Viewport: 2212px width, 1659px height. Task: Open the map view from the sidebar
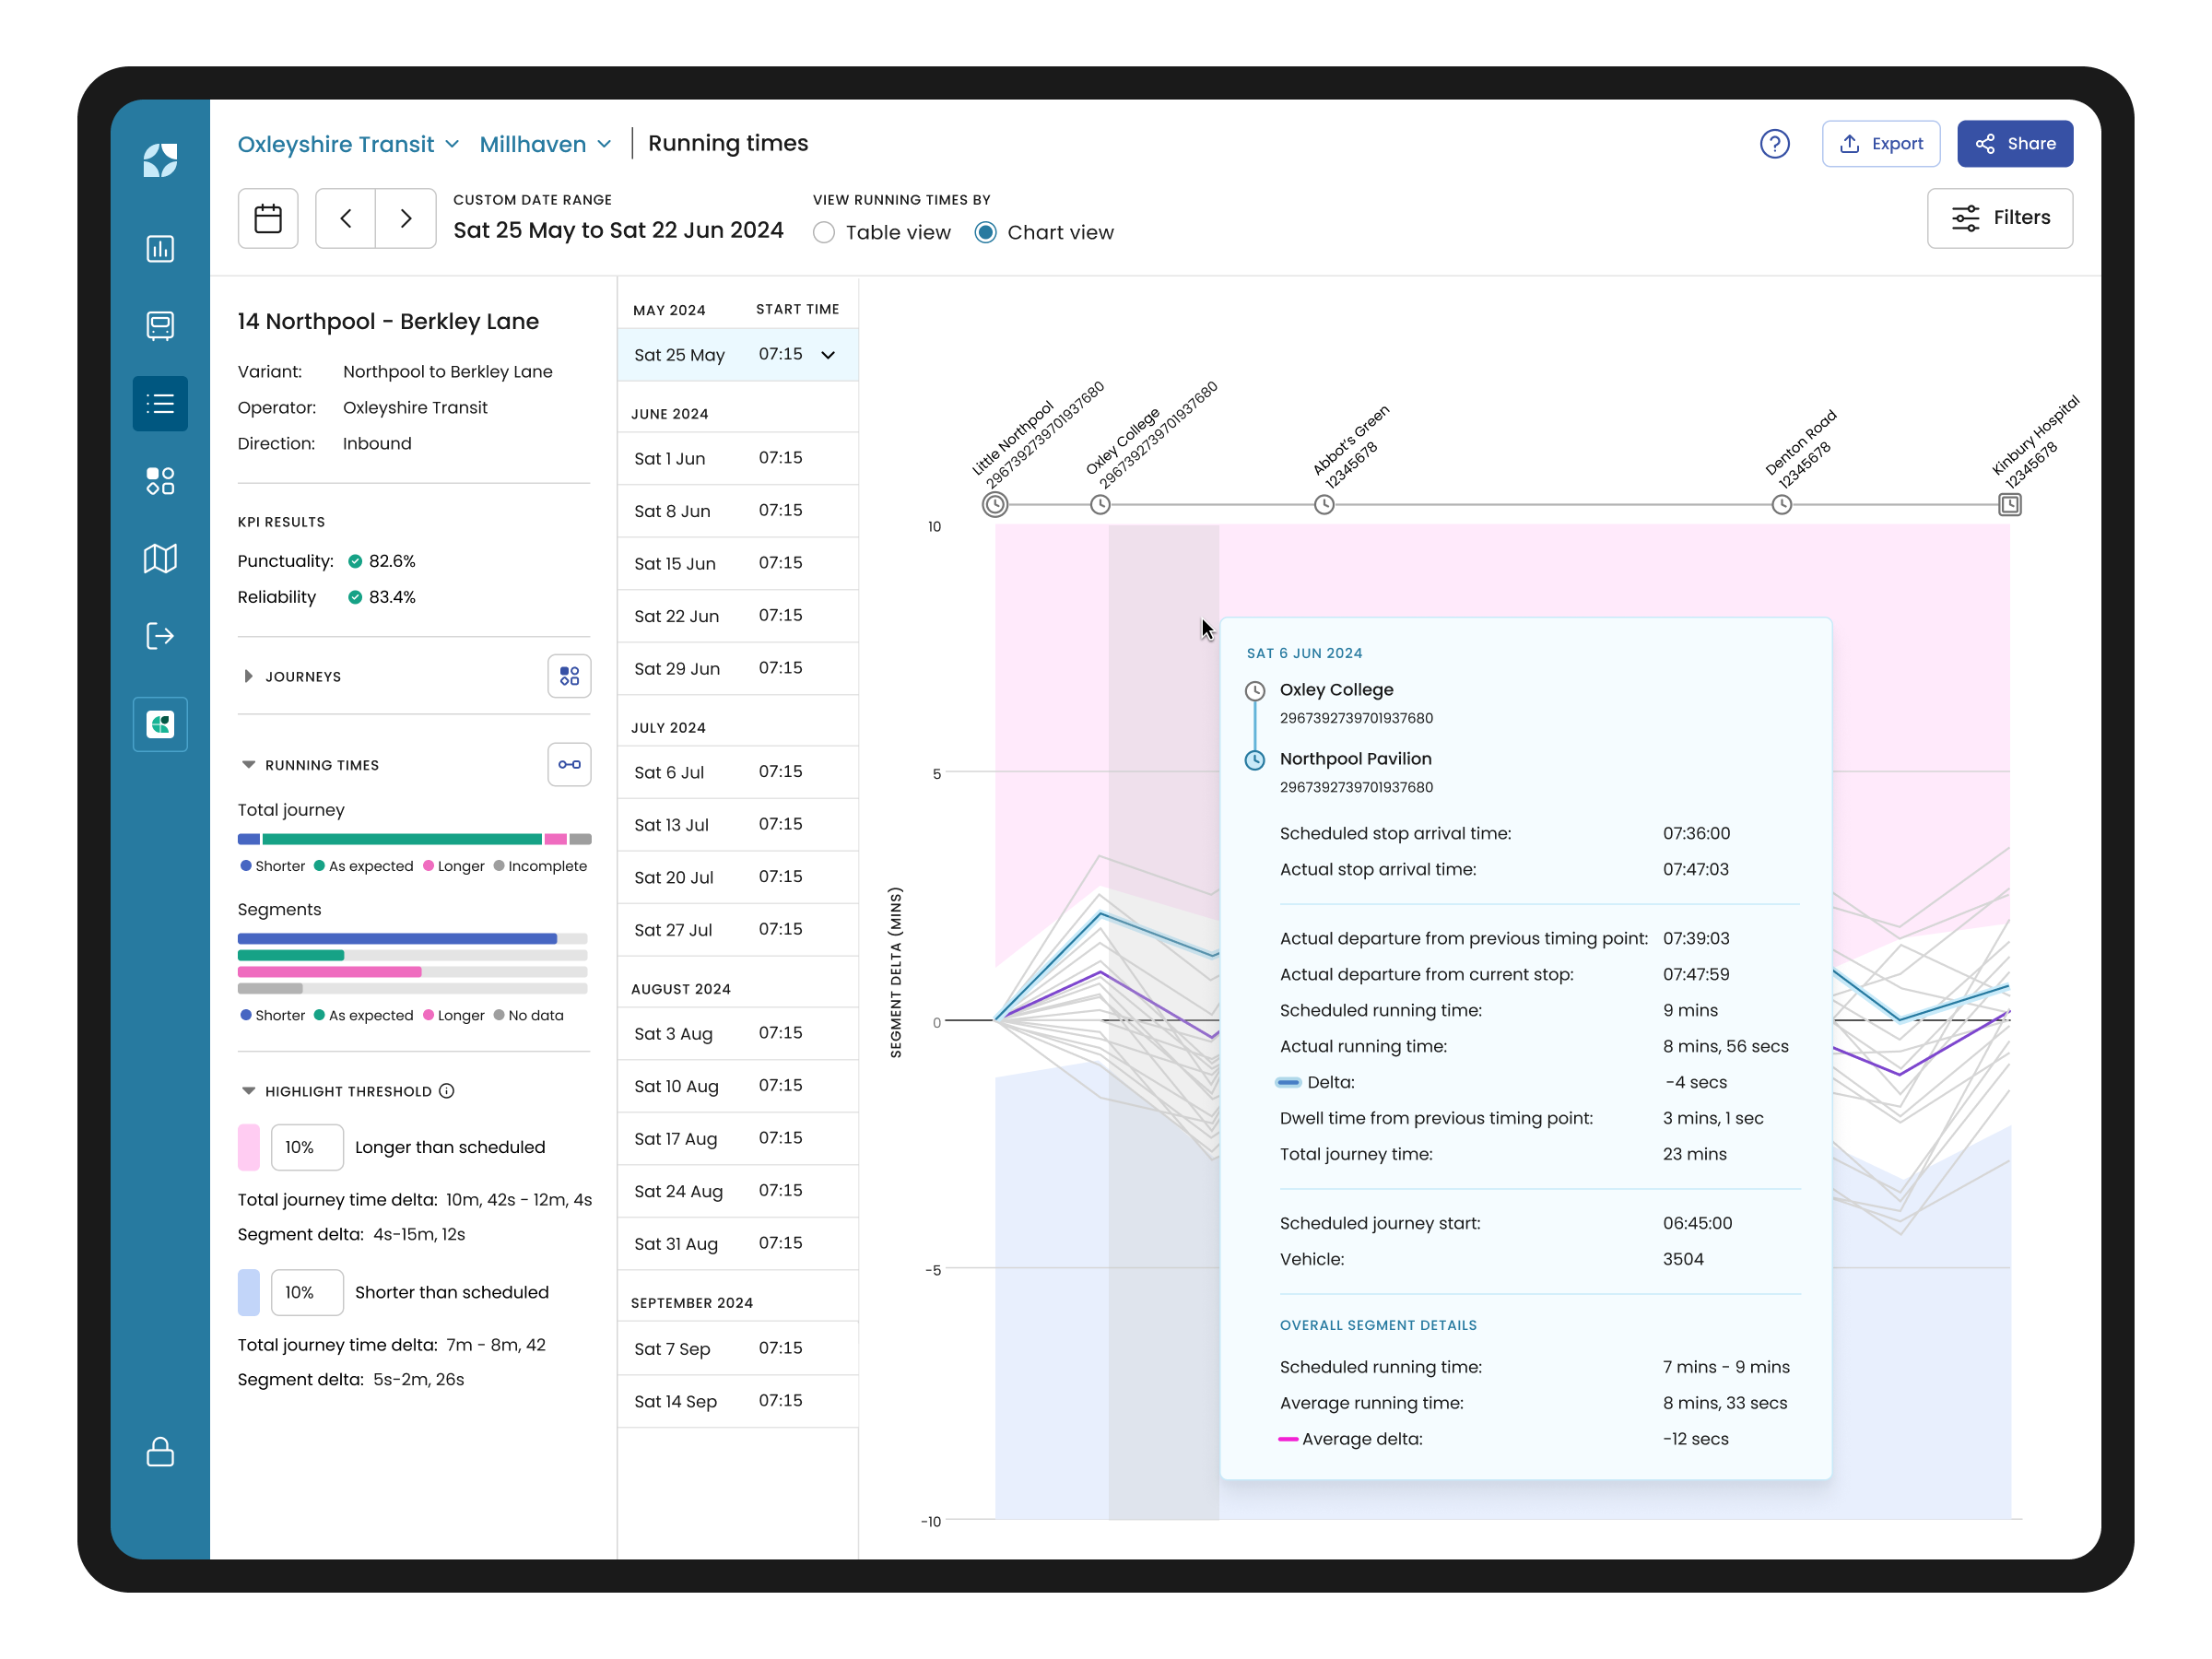click(x=160, y=558)
